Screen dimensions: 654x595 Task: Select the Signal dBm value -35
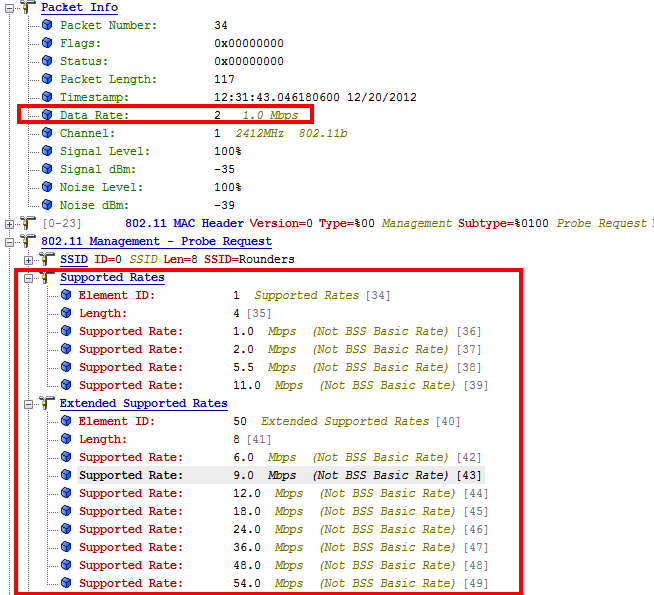point(224,169)
